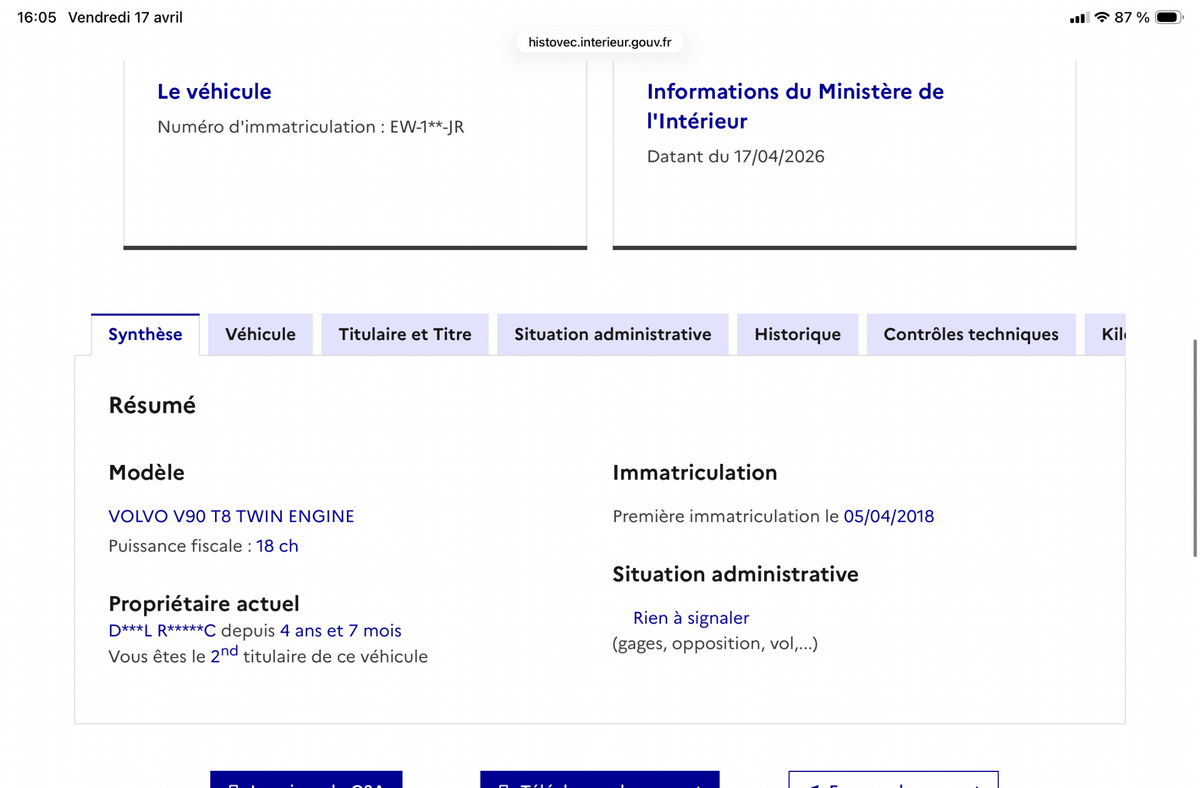Click the Propriétaire actuel heading
Image resolution: width=1200 pixels, height=788 pixels.
[204, 604]
